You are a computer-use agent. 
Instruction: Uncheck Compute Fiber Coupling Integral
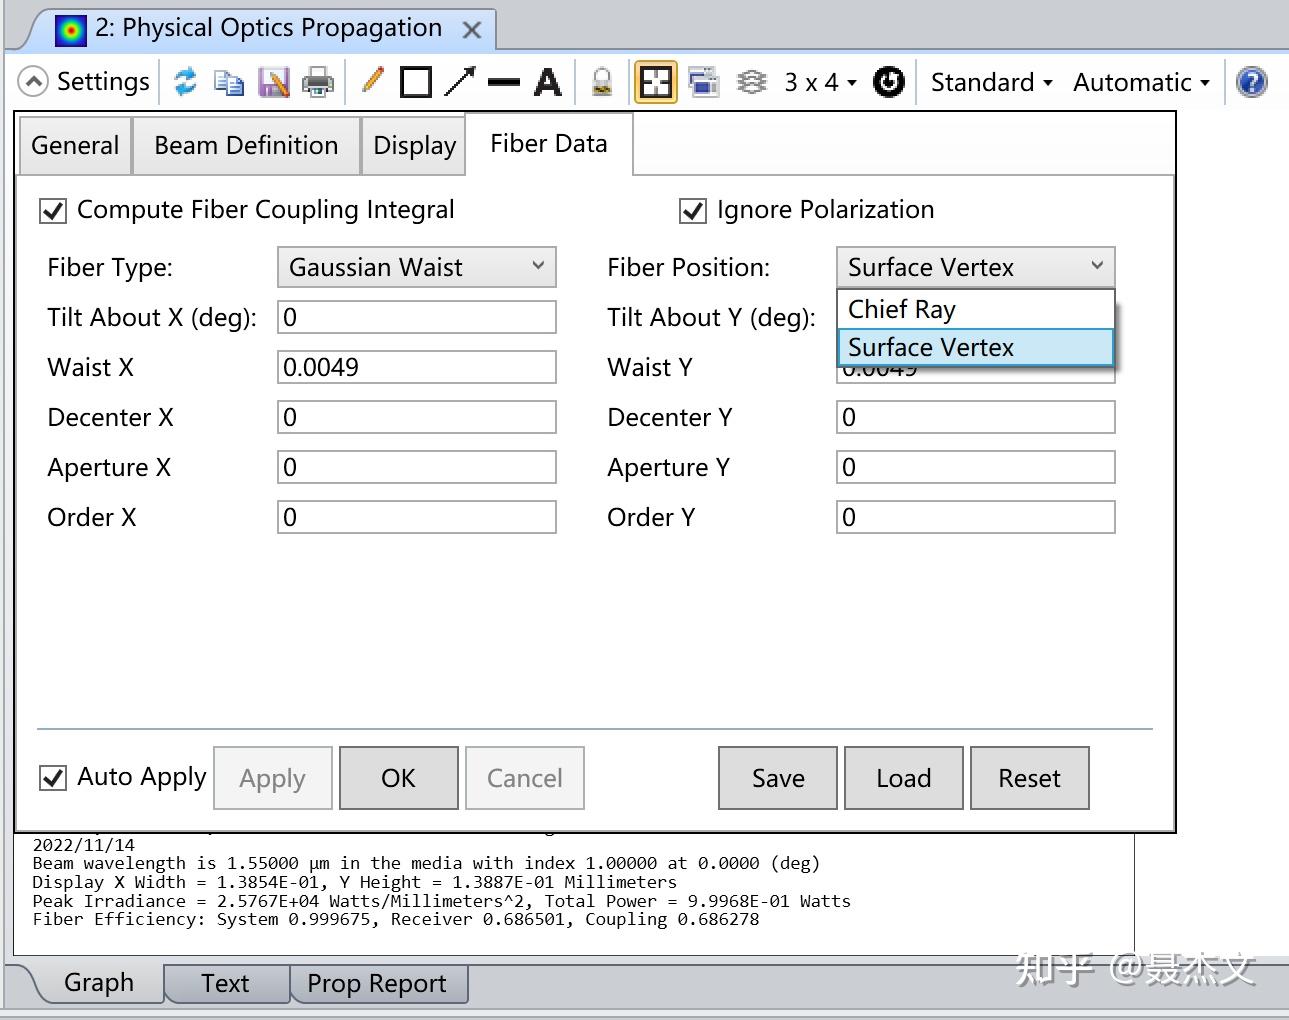click(x=53, y=211)
